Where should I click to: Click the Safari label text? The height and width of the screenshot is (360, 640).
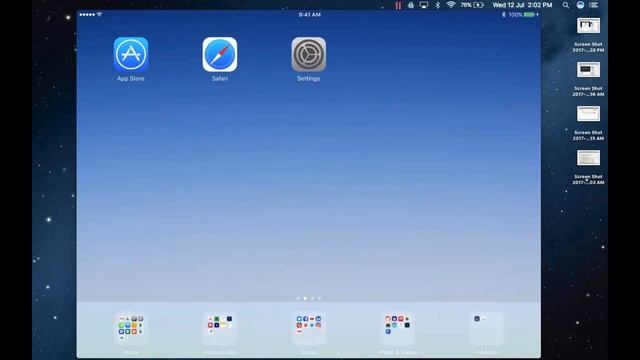[x=220, y=78]
